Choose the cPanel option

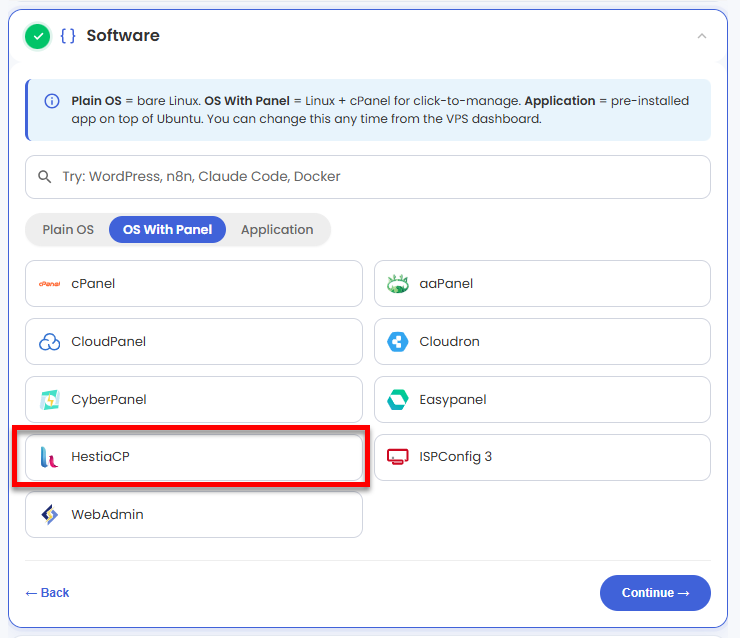click(x=194, y=284)
